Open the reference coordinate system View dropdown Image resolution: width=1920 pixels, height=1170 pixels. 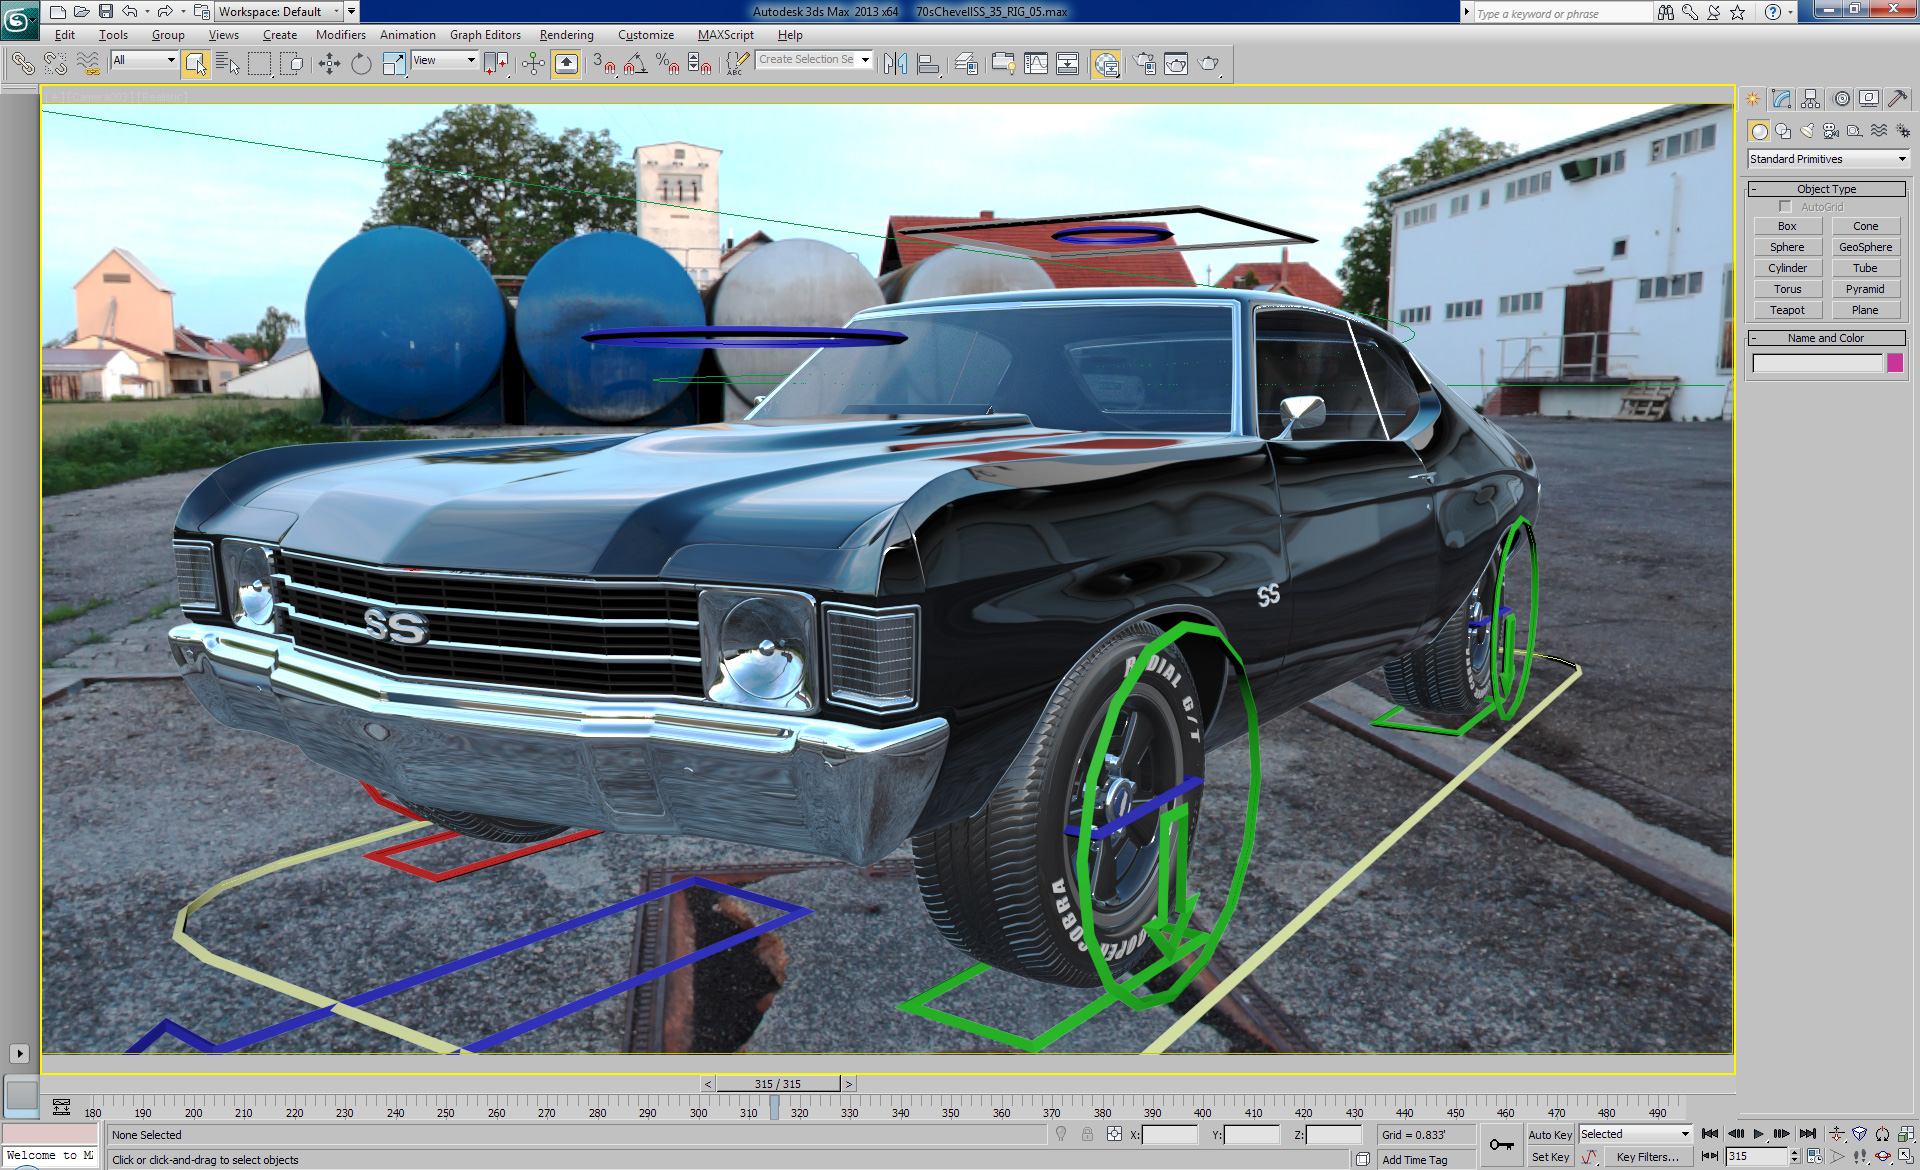pos(443,60)
